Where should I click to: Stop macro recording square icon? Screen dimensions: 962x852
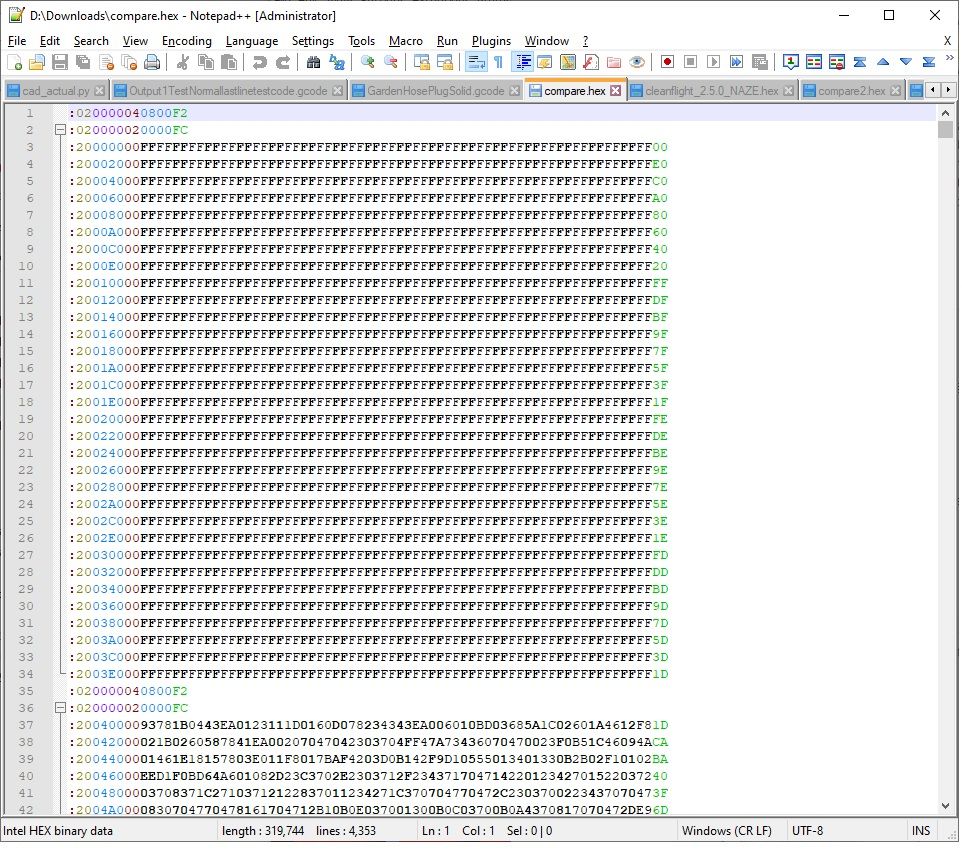click(x=690, y=62)
